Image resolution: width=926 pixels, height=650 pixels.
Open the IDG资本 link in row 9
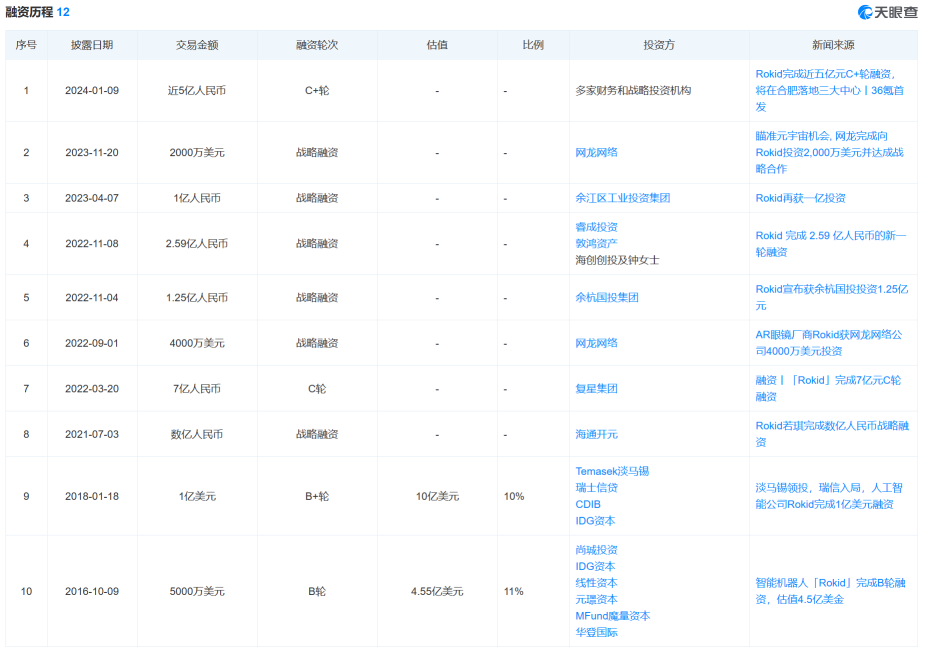tap(595, 521)
